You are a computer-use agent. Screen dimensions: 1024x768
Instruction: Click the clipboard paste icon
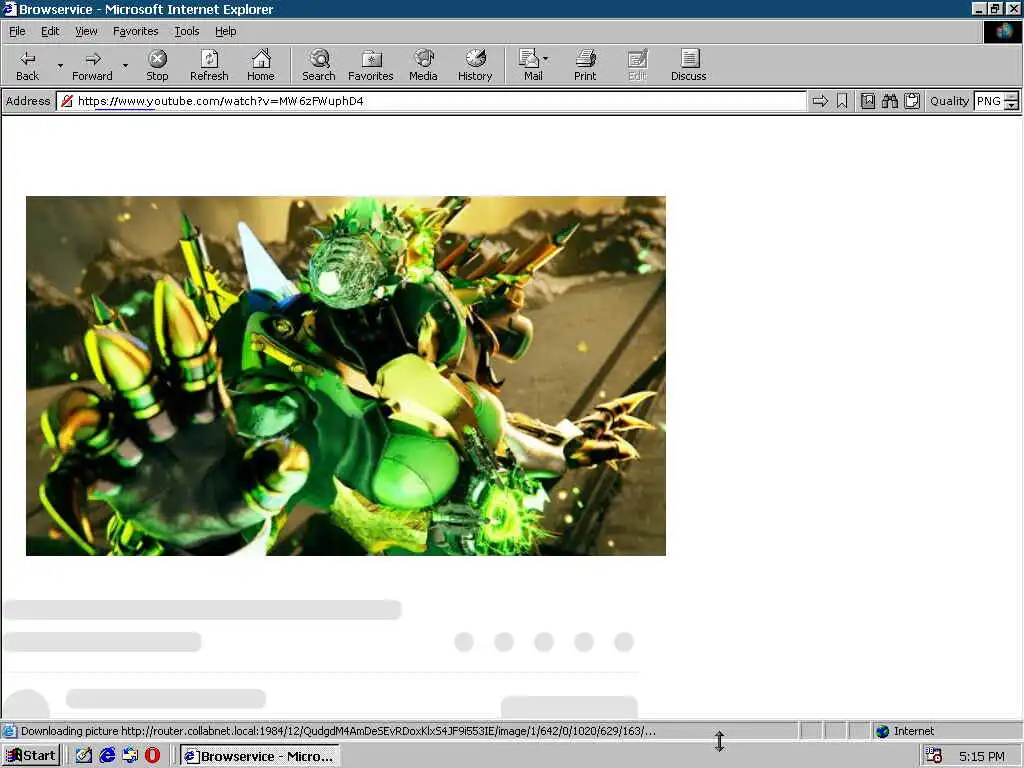pos(912,101)
